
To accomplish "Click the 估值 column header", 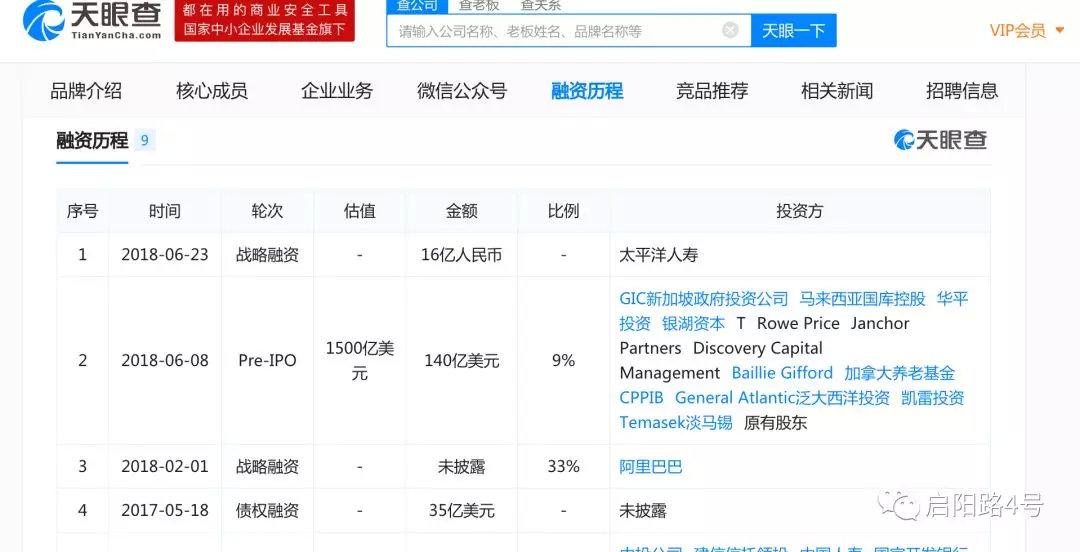I will pyautogui.click(x=360, y=211).
